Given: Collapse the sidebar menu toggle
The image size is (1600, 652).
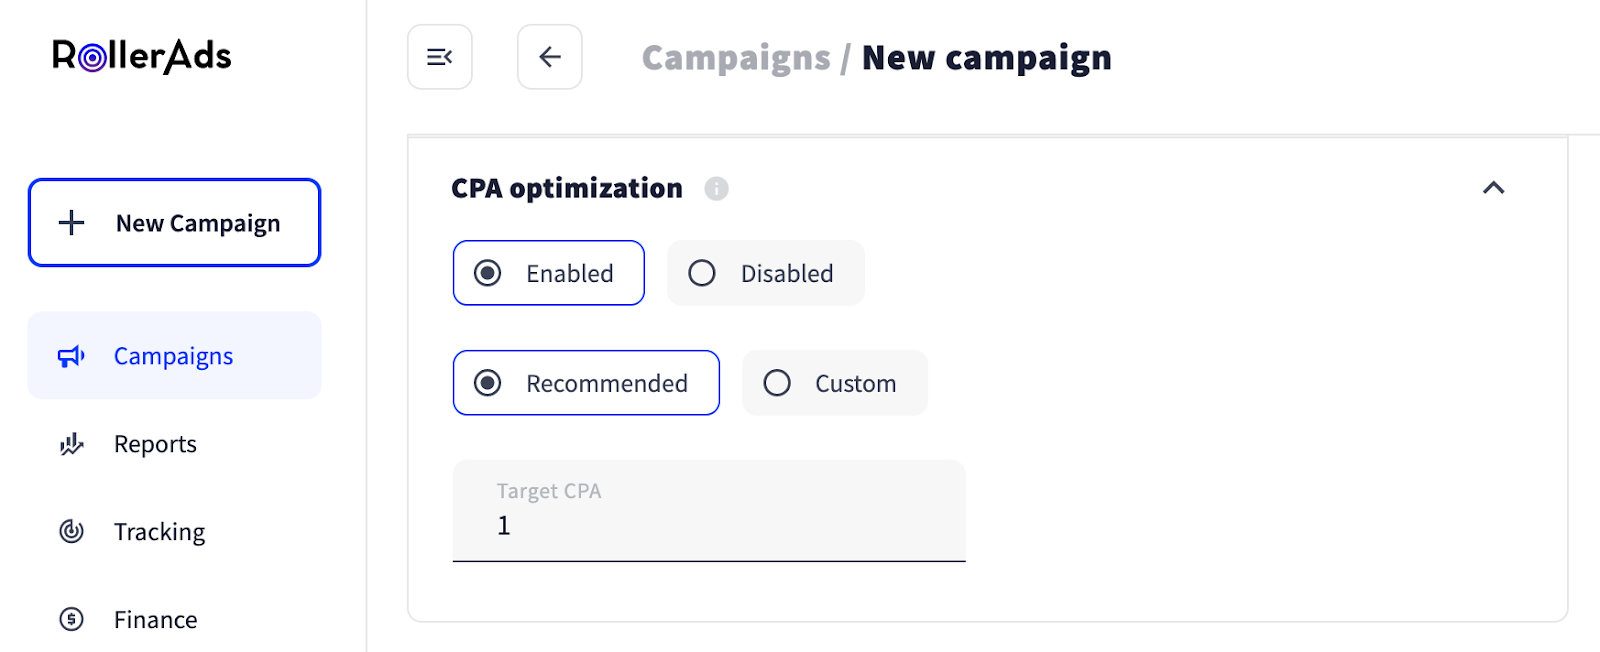Looking at the screenshot, I should [439, 57].
